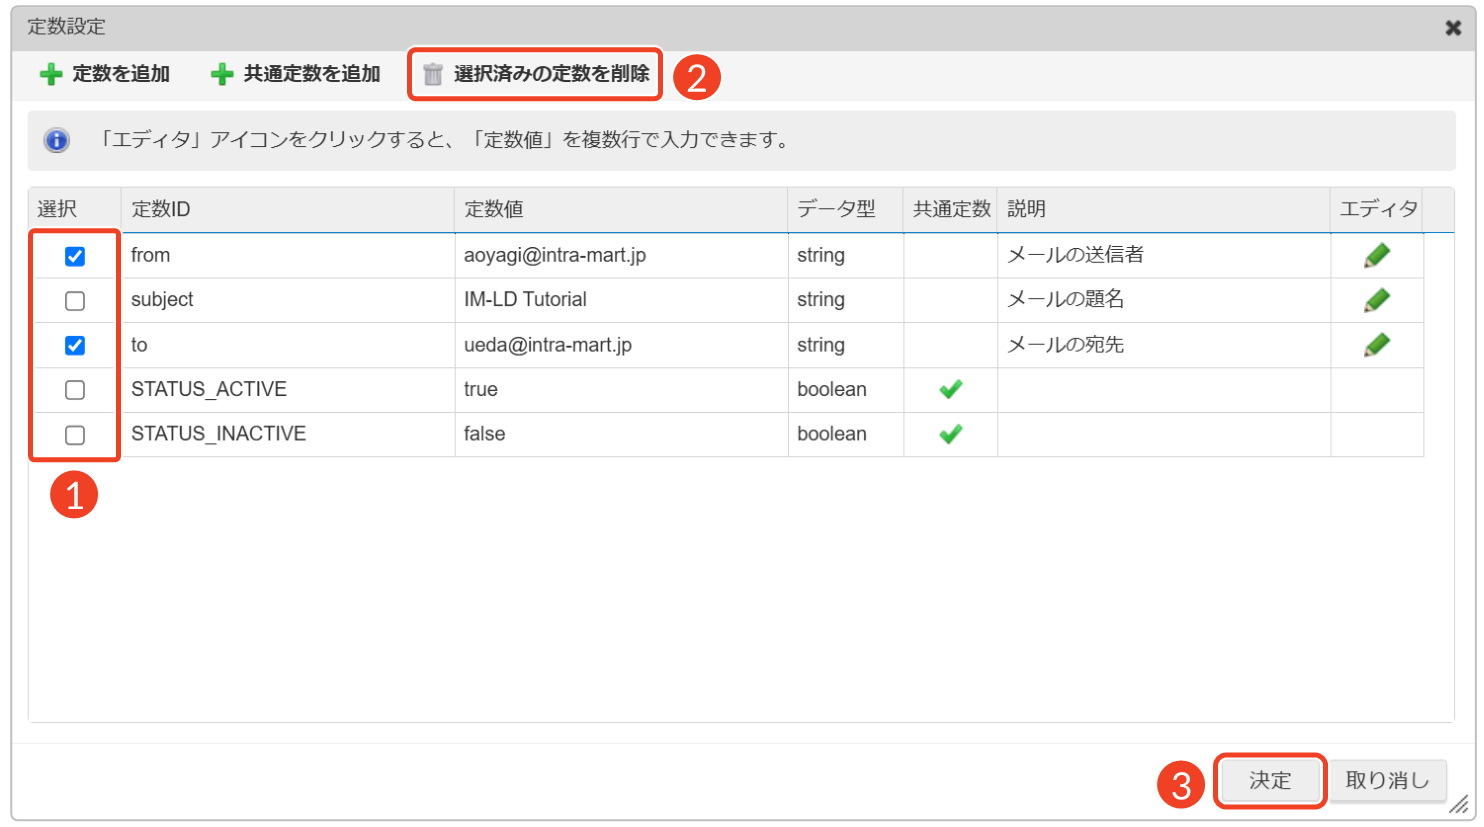Click the trash icon to delete selected constants

pos(433,75)
